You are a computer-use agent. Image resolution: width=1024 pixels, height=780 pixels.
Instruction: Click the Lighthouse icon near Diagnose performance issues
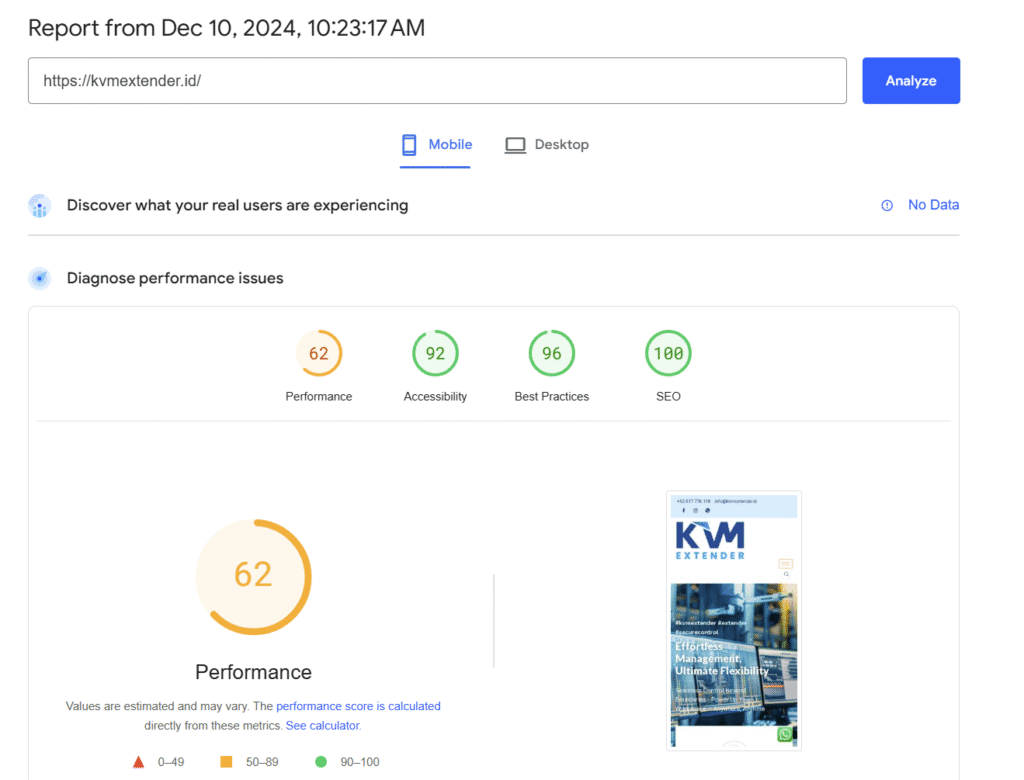pos(39,278)
